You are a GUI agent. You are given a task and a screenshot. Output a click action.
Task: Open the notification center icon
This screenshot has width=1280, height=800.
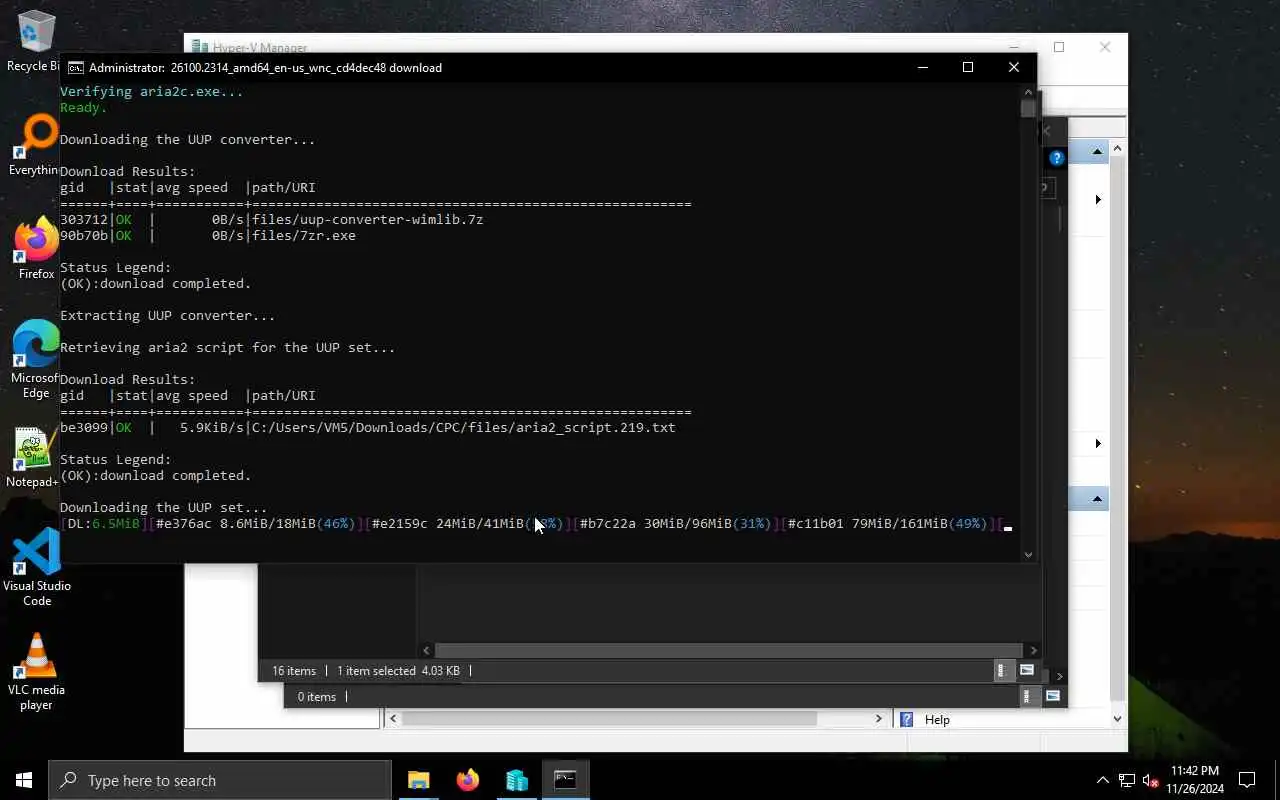[1247, 780]
